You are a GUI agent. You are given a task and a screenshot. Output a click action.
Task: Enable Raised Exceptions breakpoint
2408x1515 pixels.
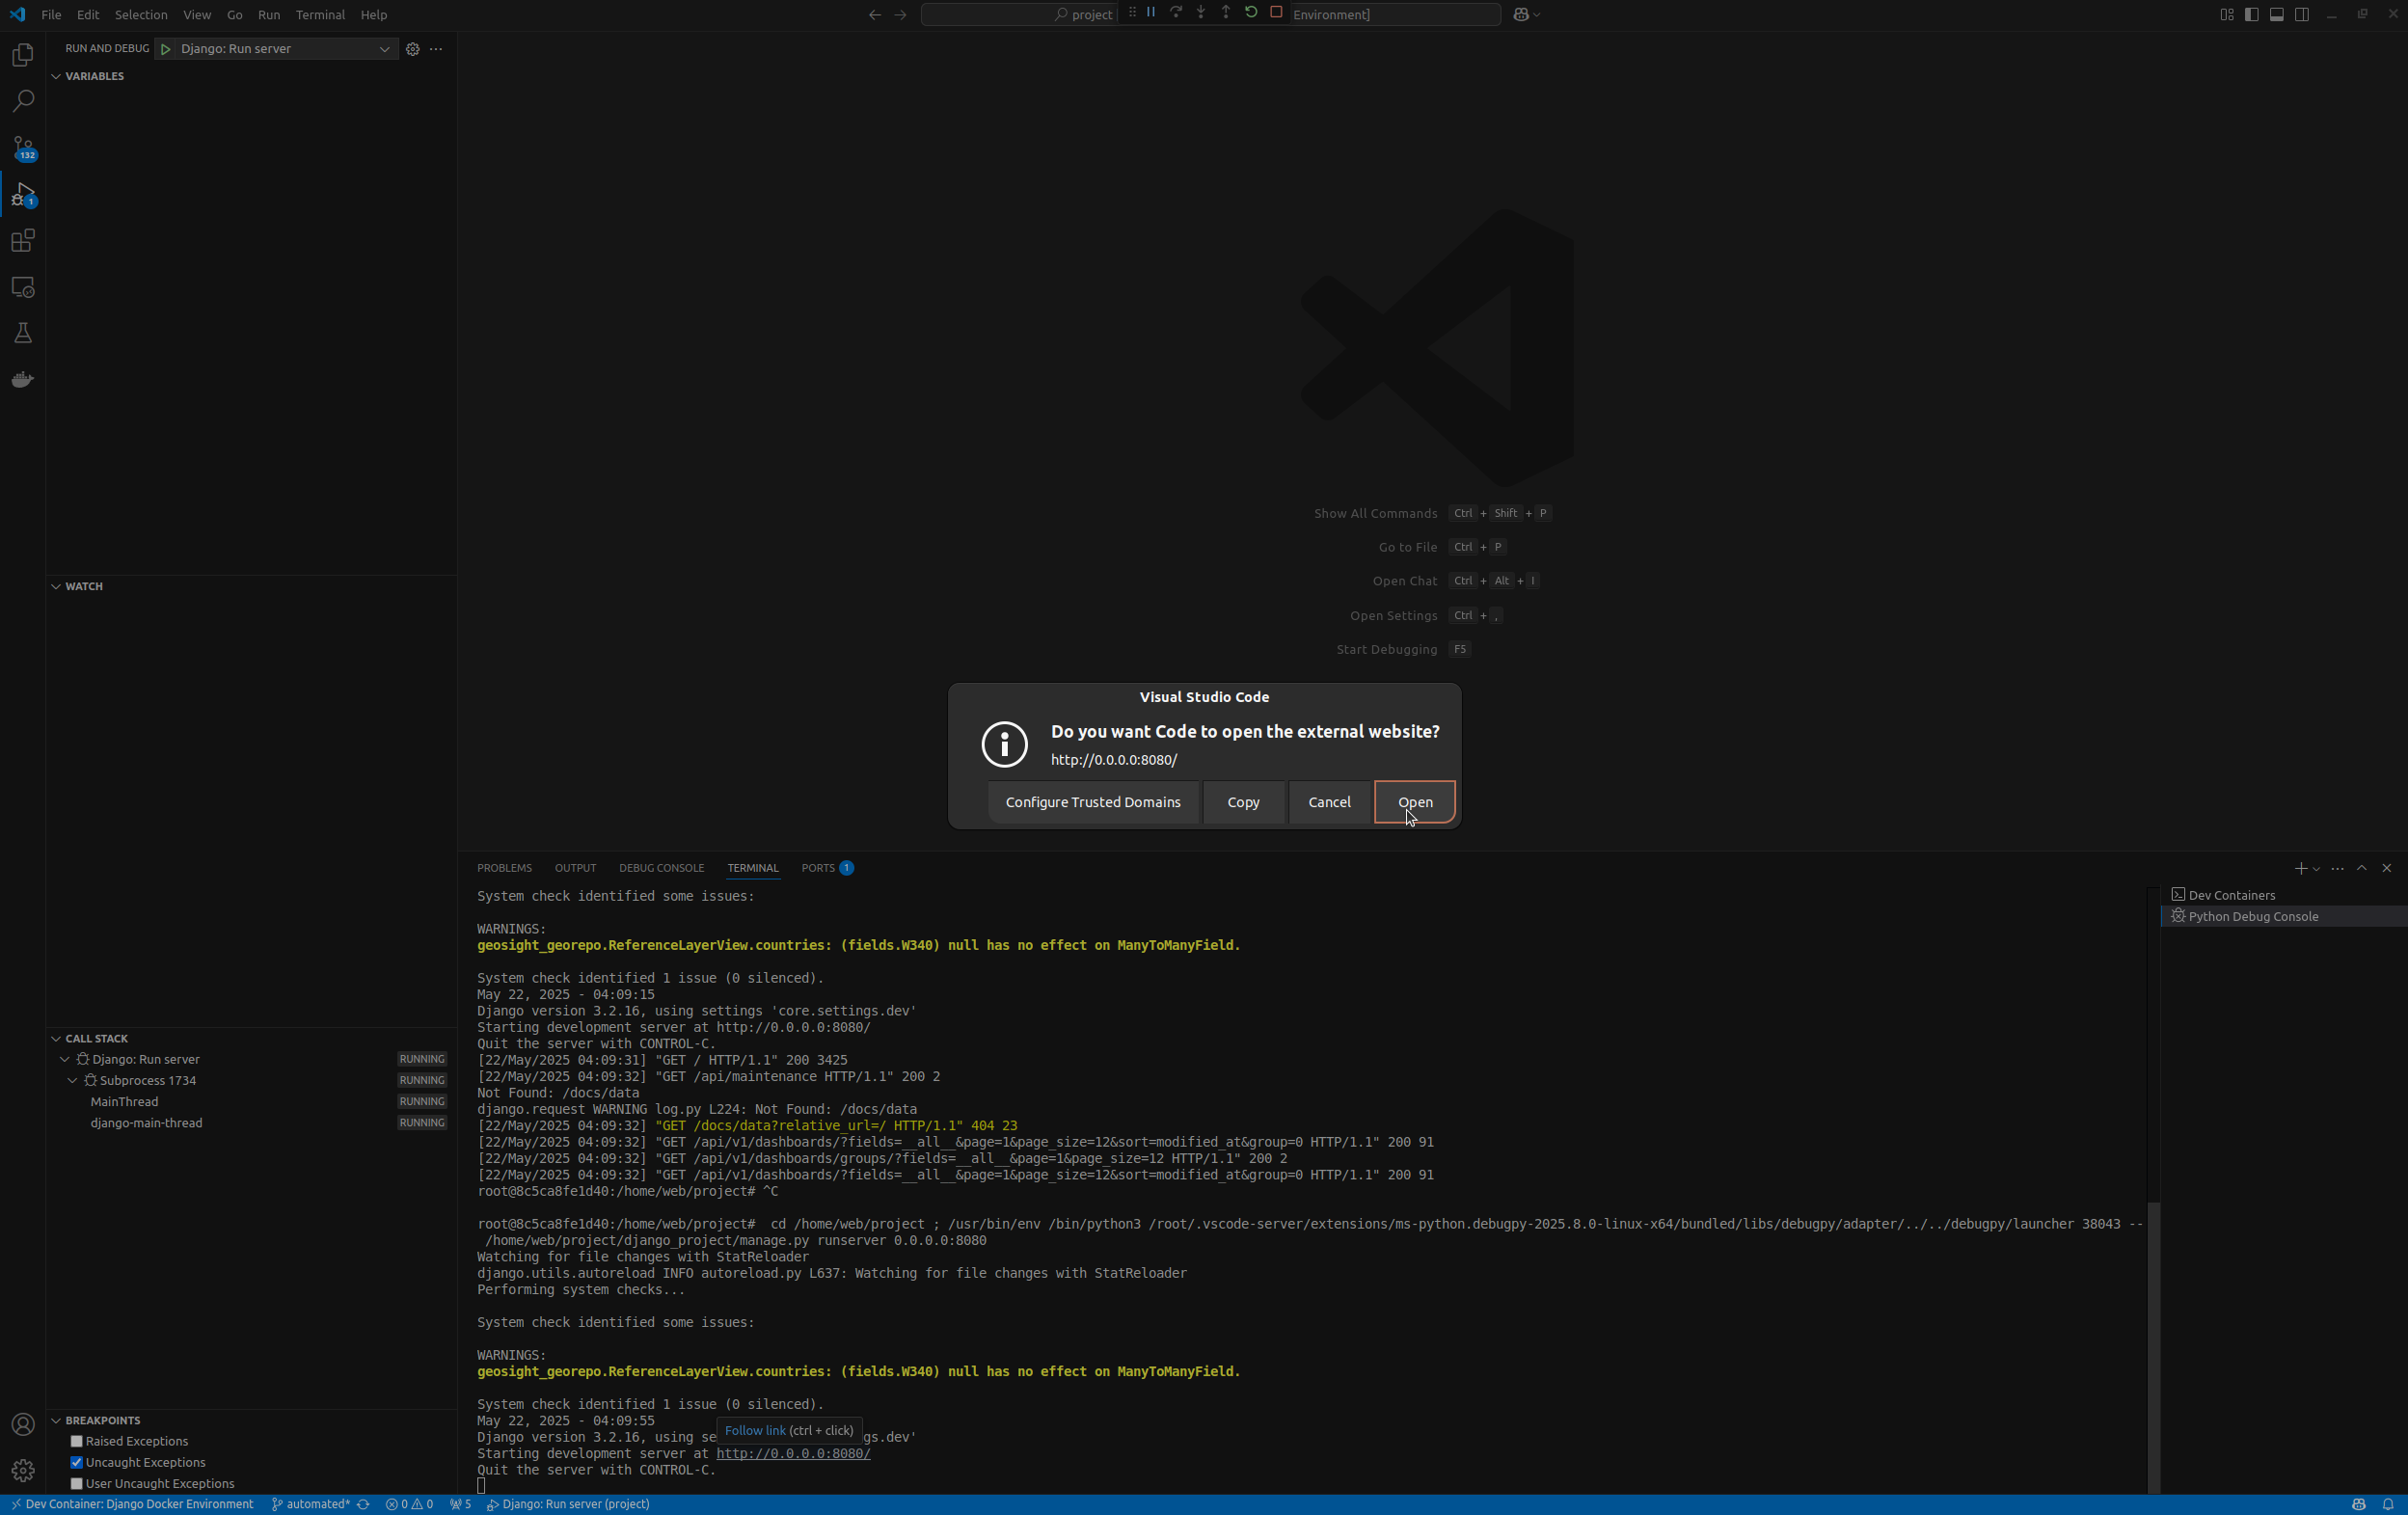pyautogui.click(x=76, y=1441)
